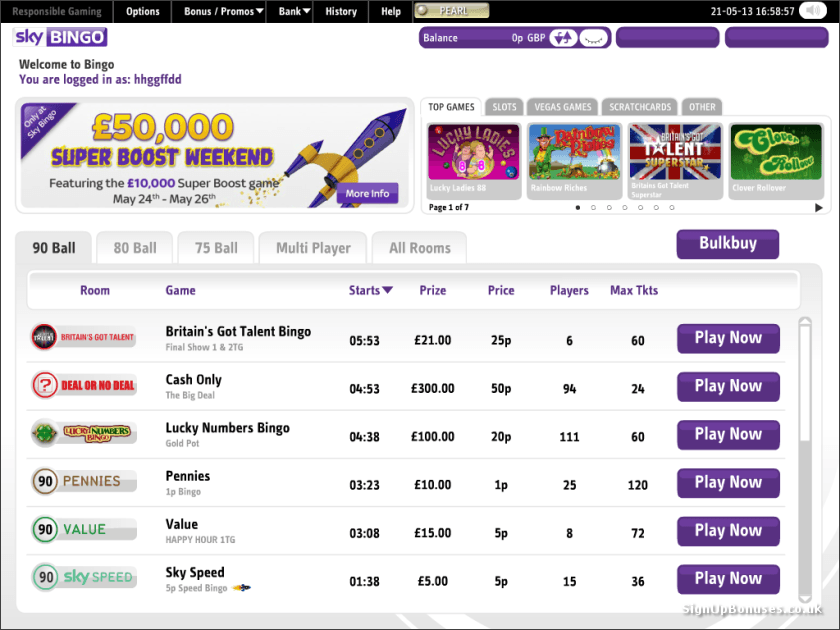This screenshot has width=840, height=630.
Task: Select page 2 dot in games carousel
Action: (x=593, y=208)
